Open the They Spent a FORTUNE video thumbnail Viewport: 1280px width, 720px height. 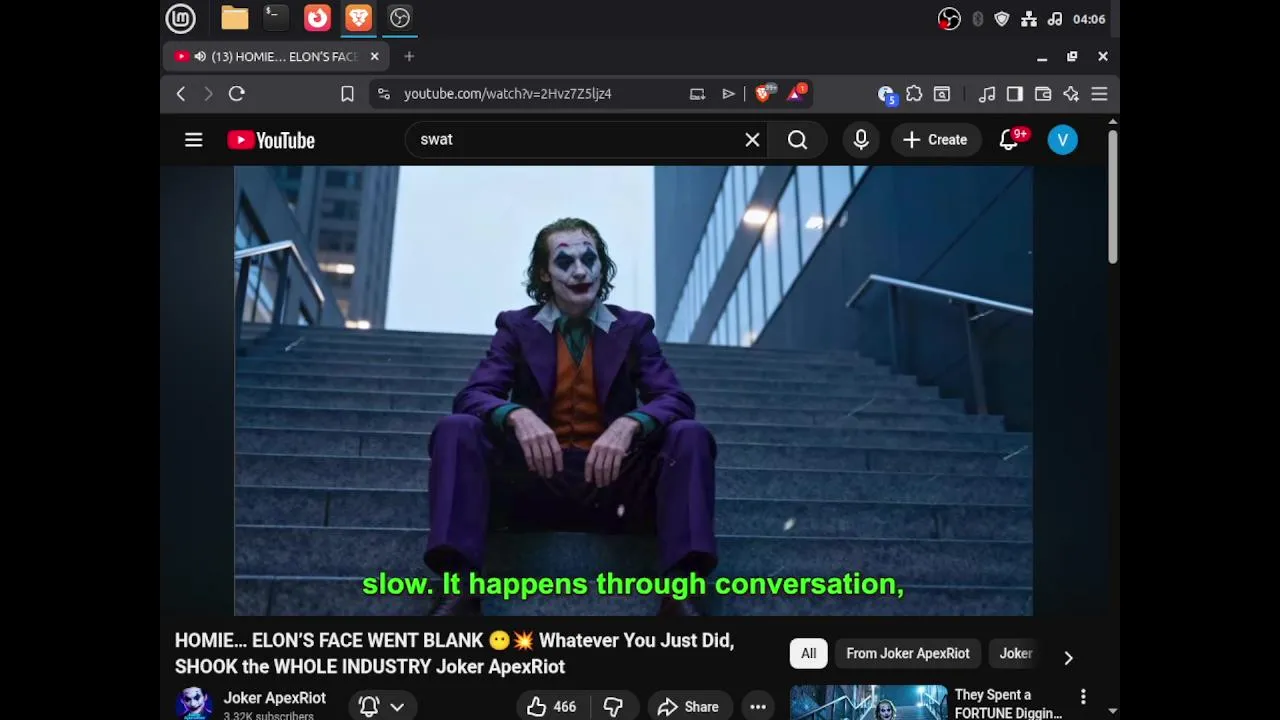click(869, 702)
